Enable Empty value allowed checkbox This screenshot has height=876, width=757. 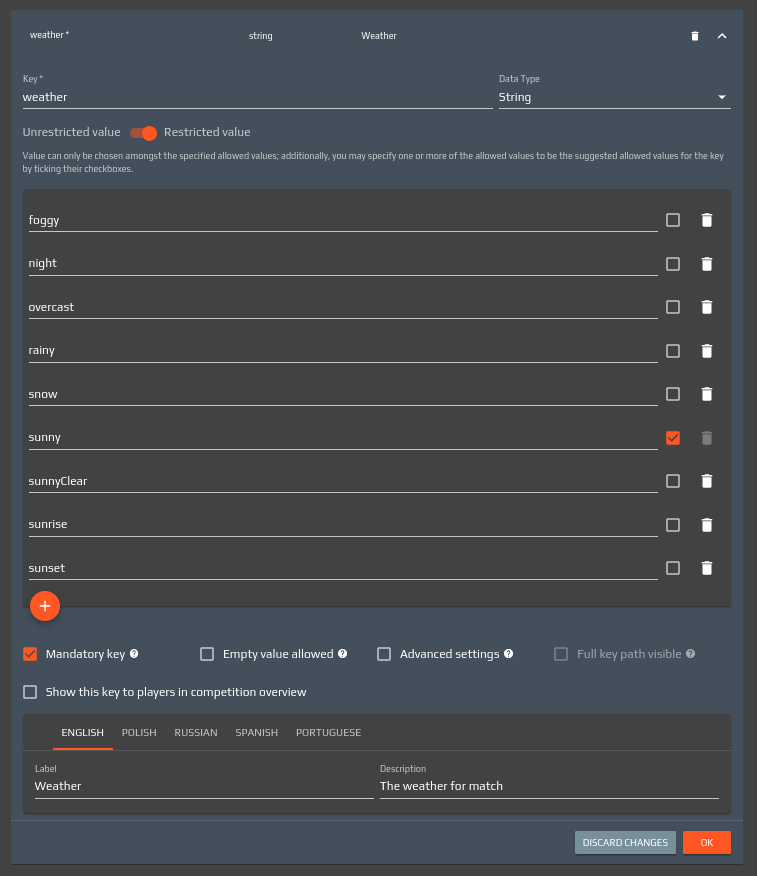(207, 654)
